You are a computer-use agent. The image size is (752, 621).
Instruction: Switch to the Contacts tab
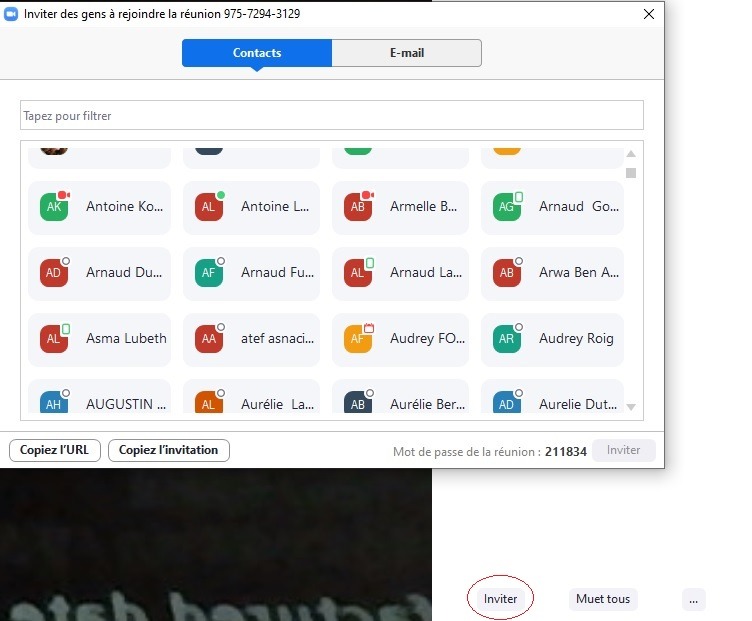pos(257,53)
